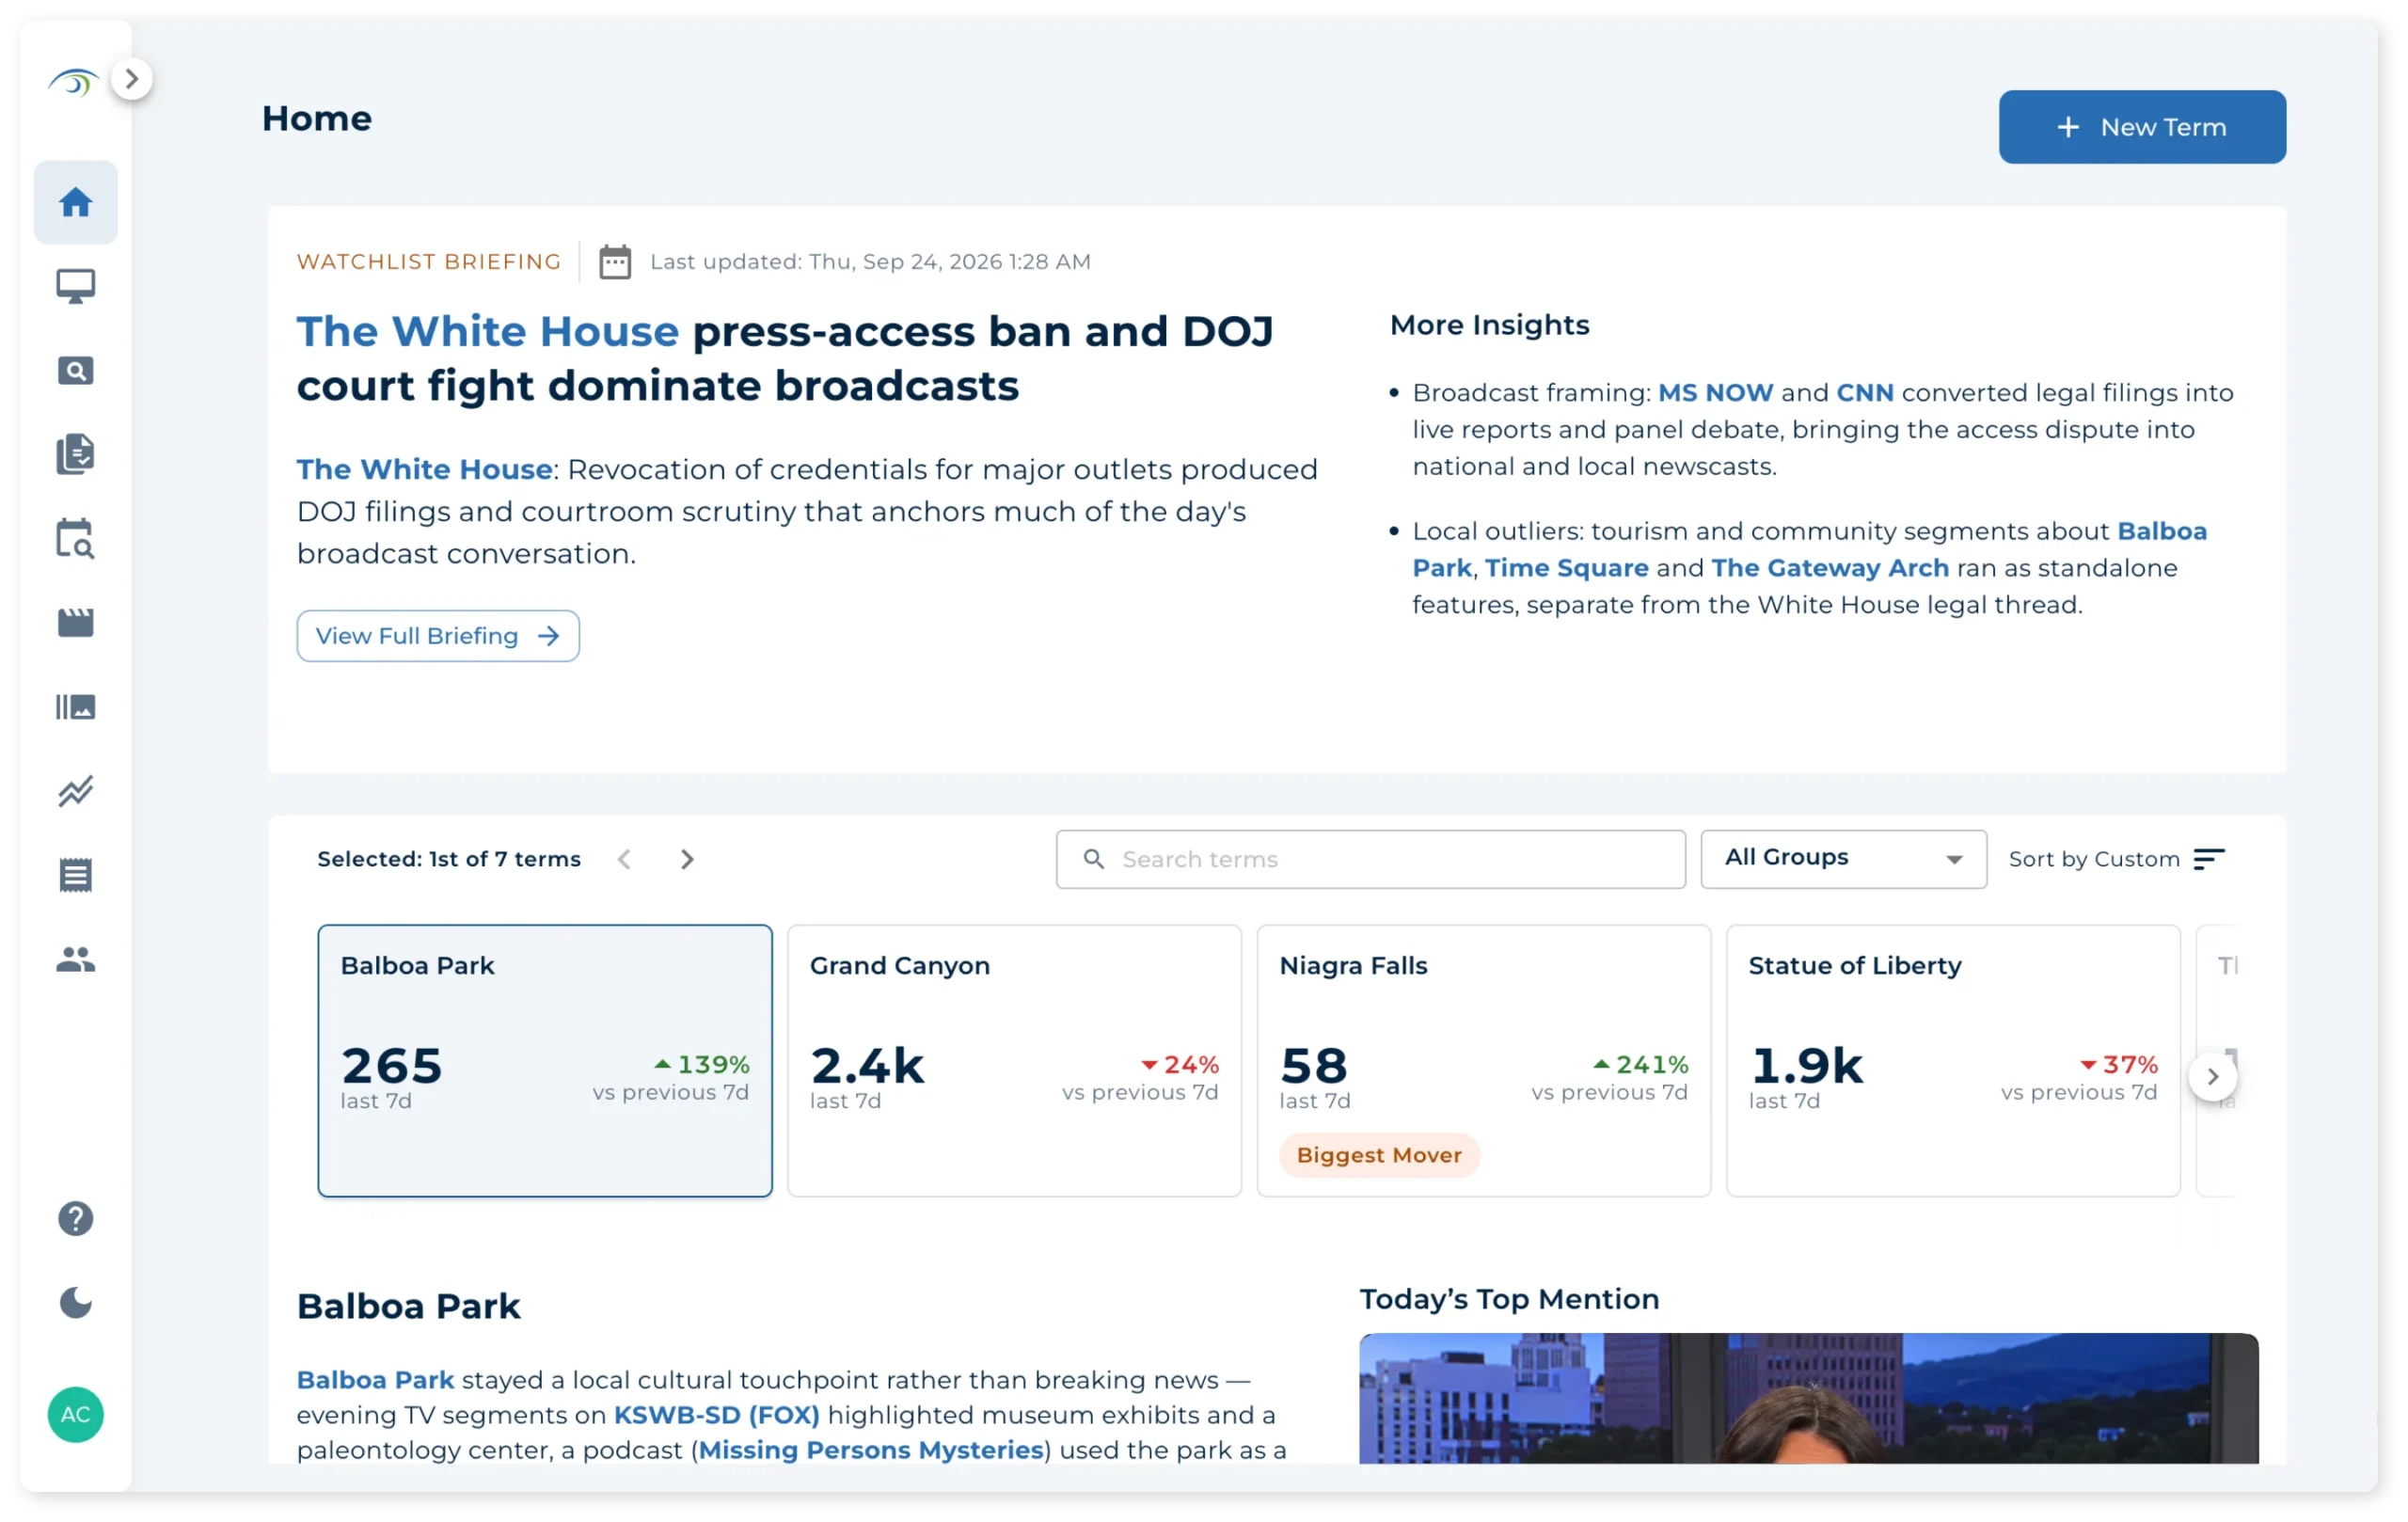Open the image library sidebar icon

(75, 707)
